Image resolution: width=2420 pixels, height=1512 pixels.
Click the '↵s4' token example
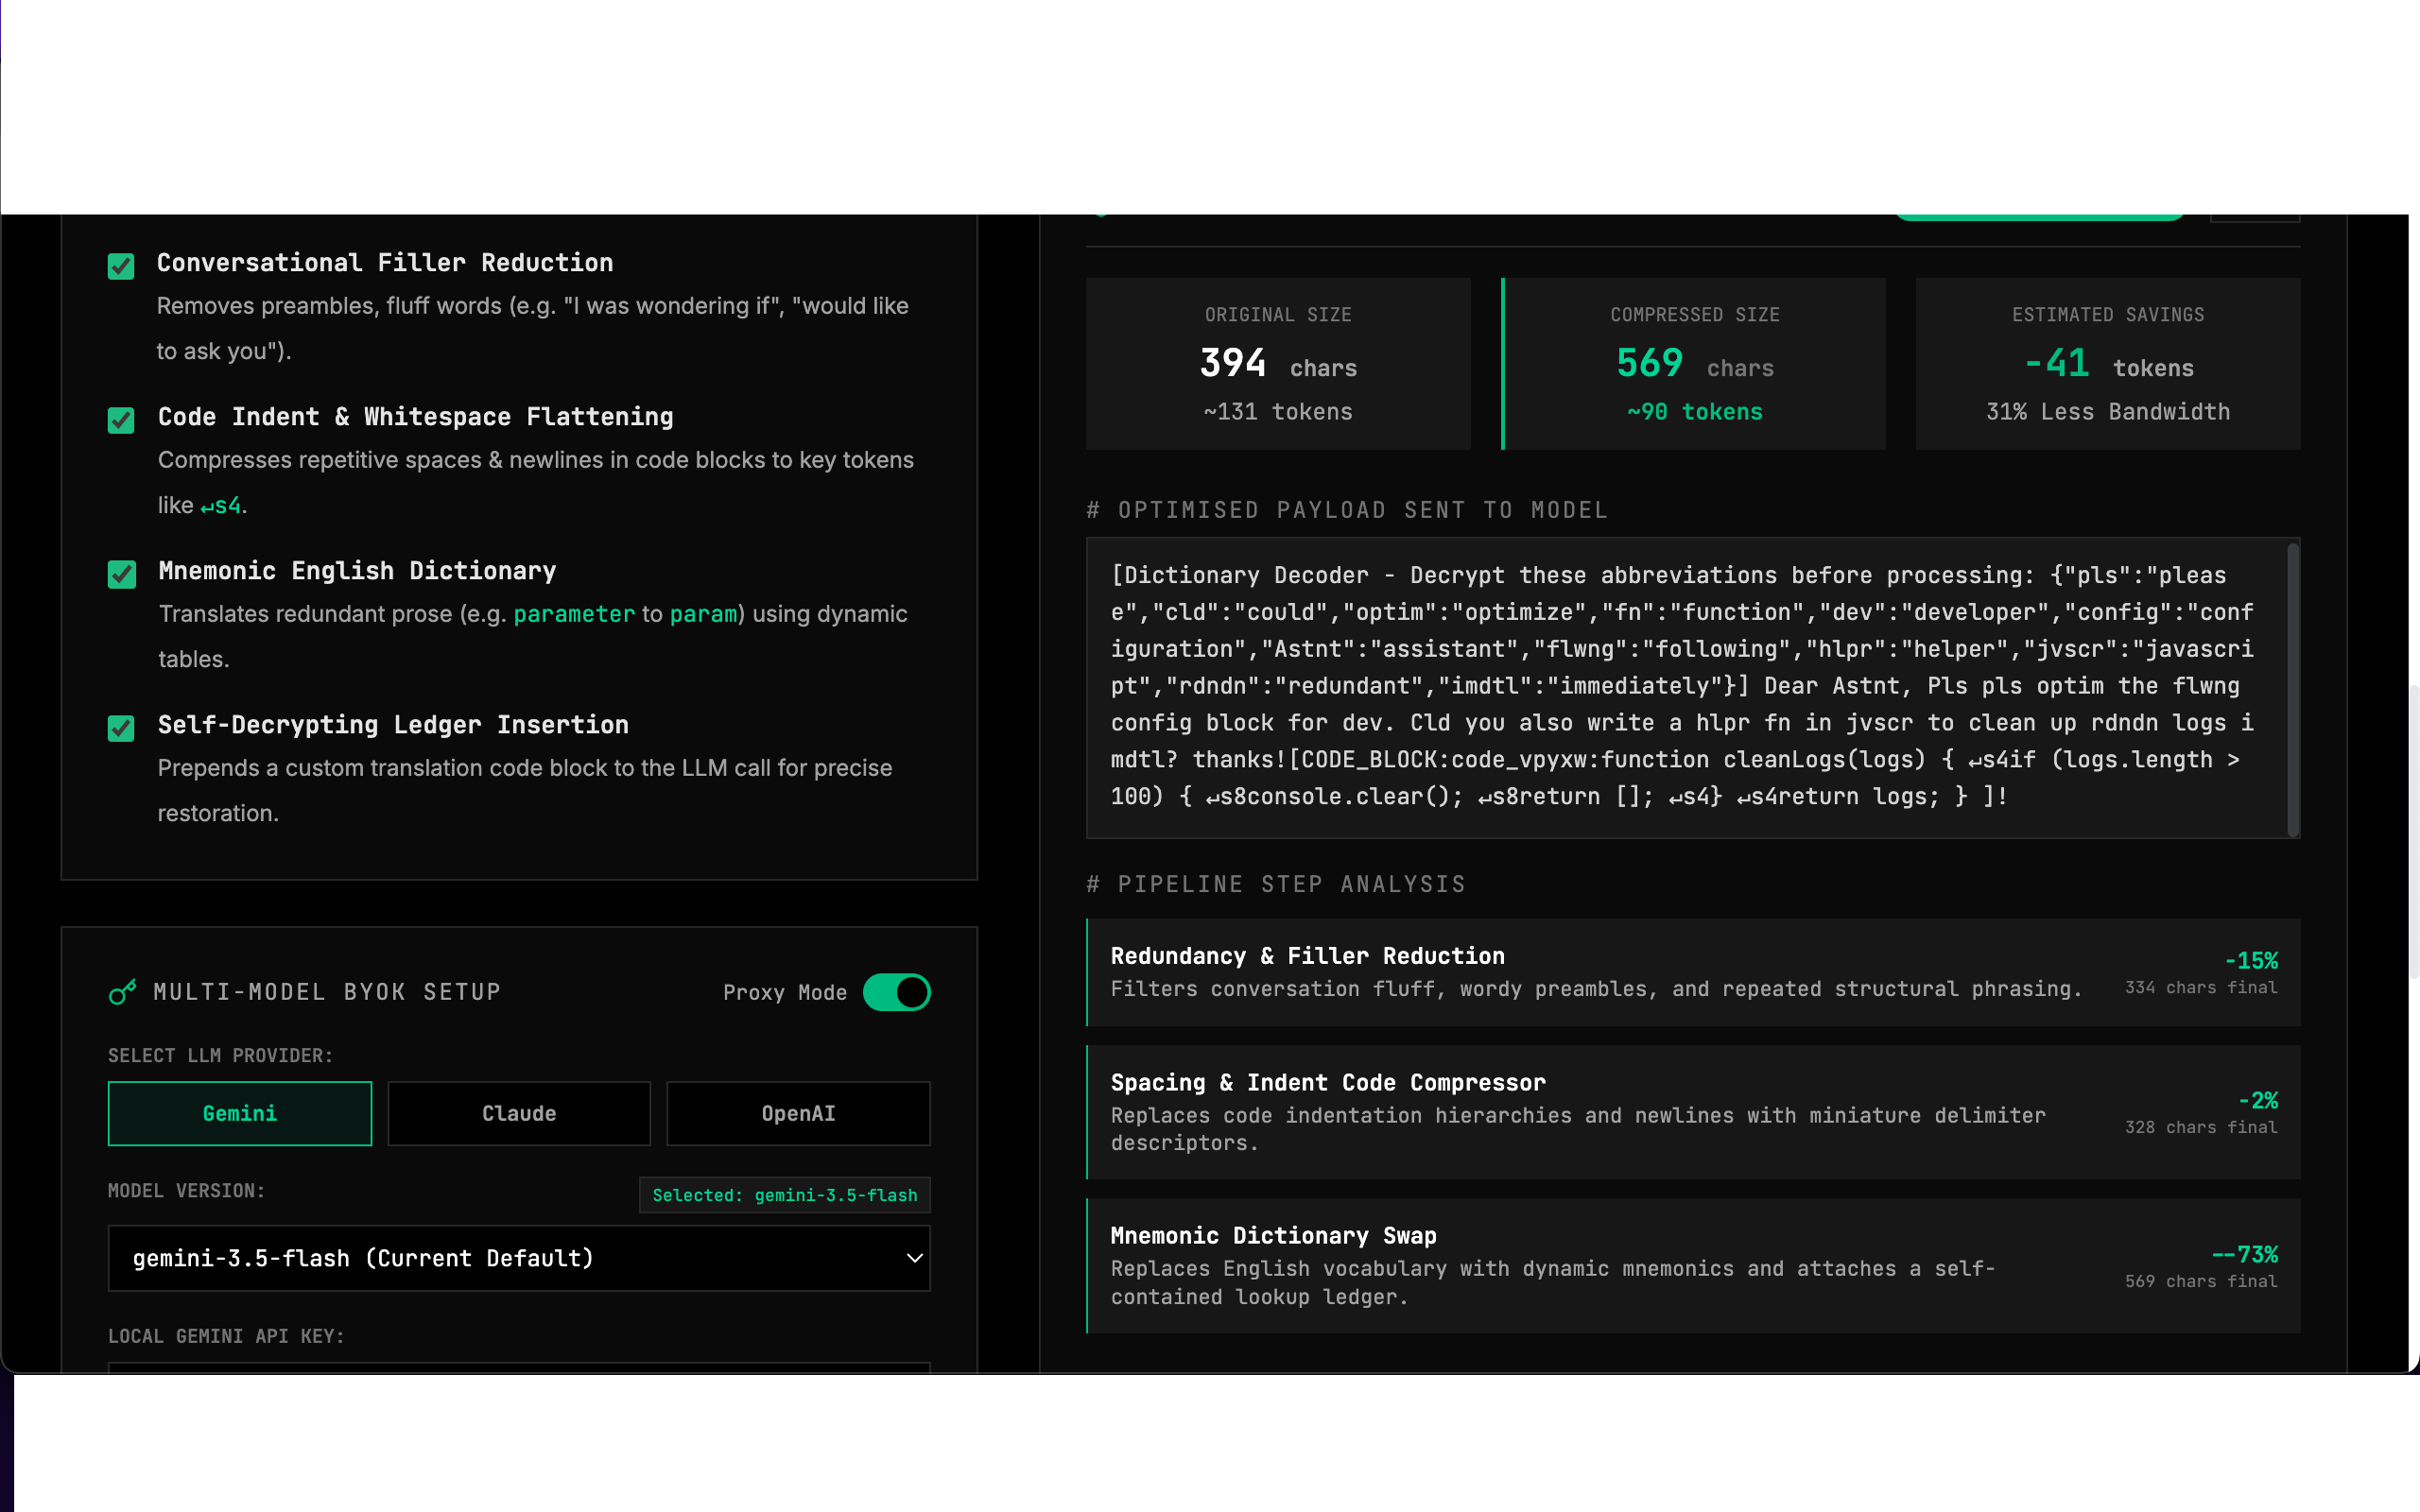(220, 506)
